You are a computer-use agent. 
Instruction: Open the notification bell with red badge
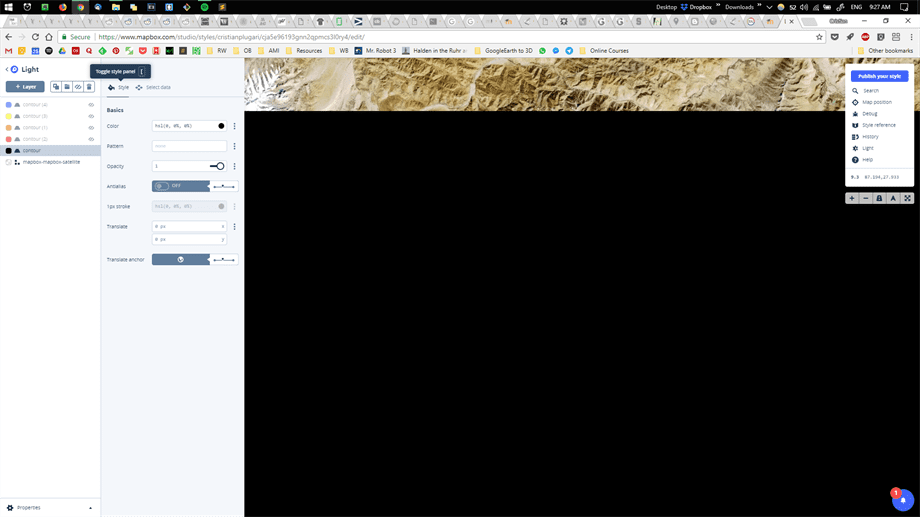[903, 500]
